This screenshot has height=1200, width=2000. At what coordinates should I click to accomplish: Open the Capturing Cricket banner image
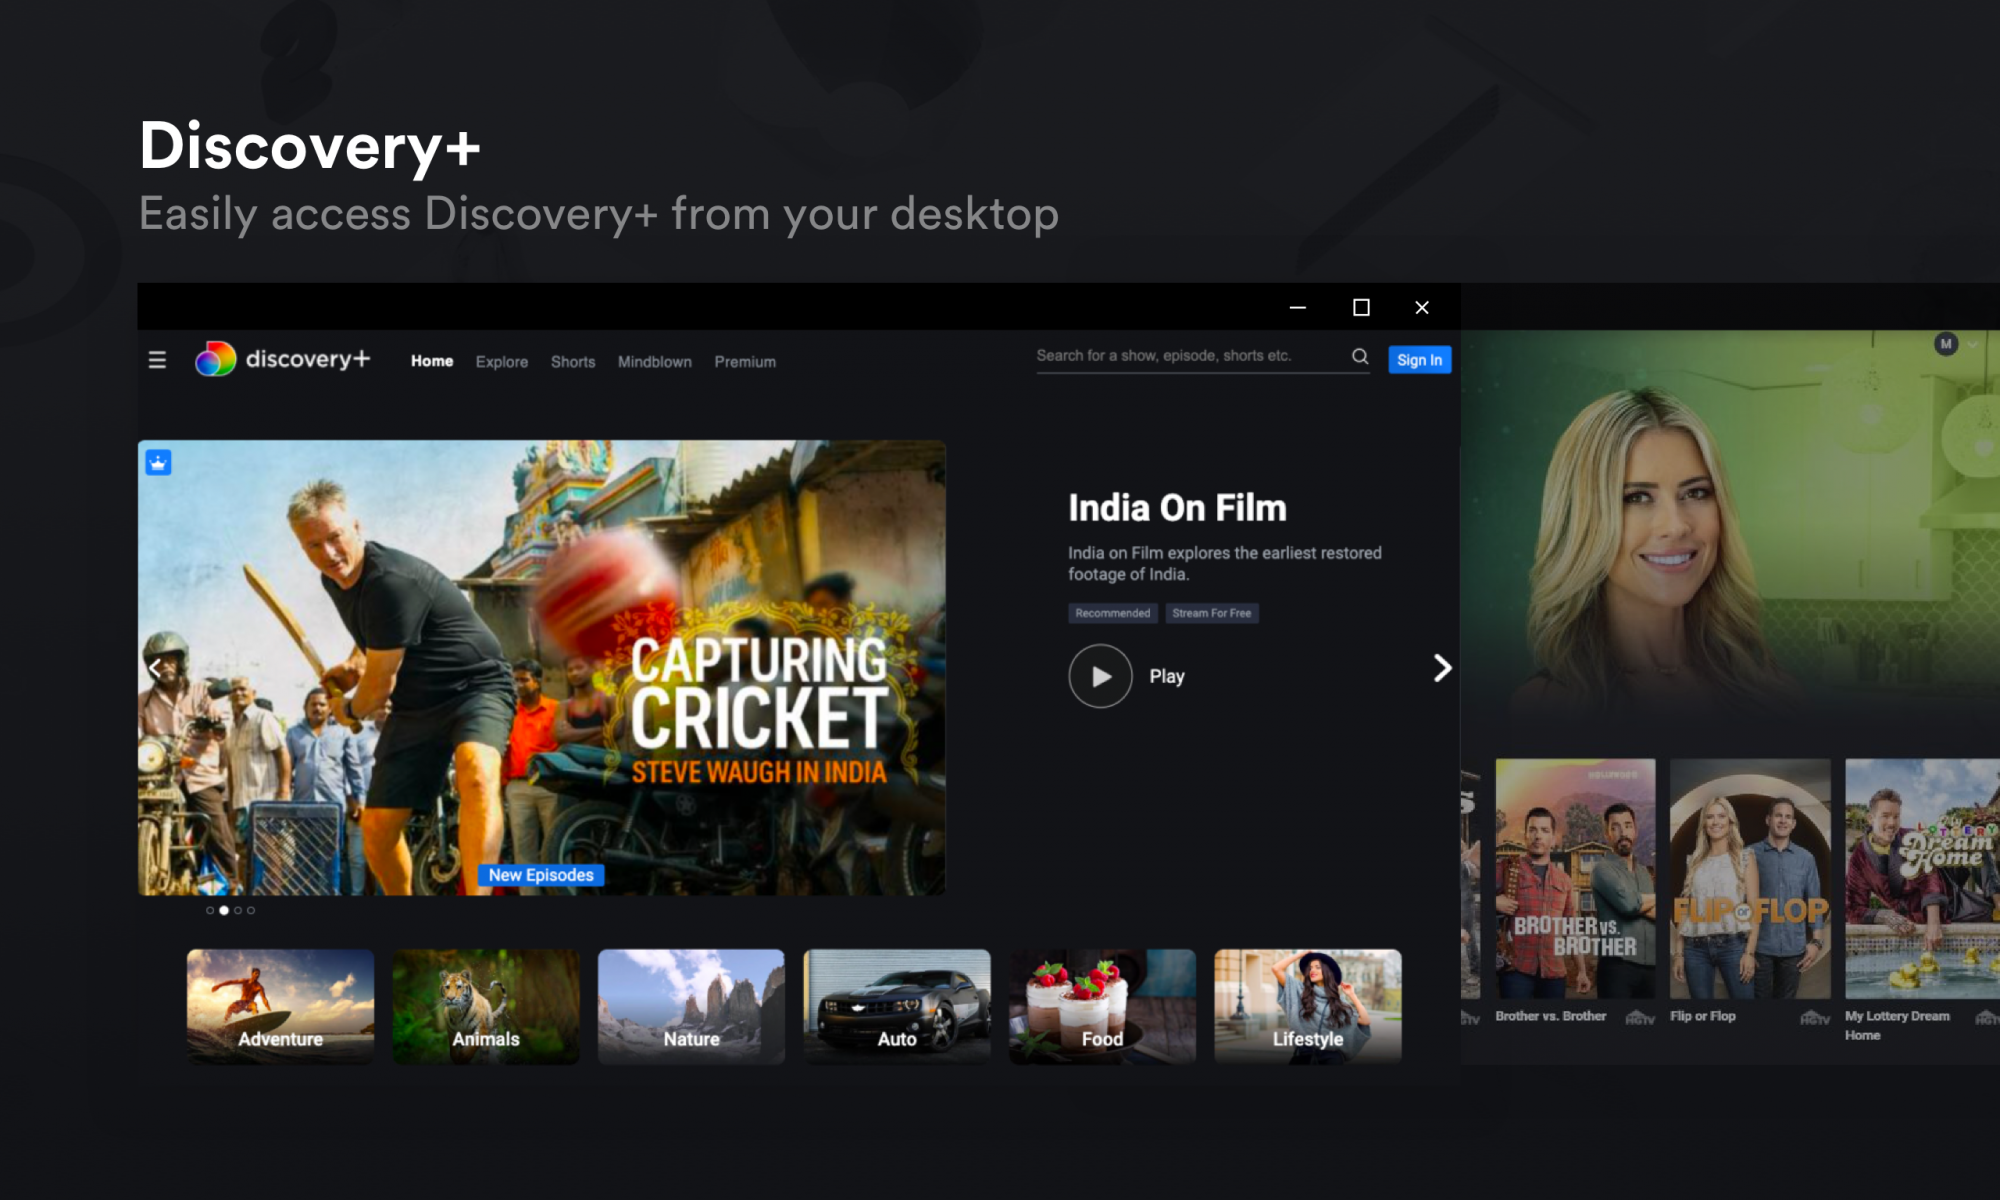coord(541,667)
